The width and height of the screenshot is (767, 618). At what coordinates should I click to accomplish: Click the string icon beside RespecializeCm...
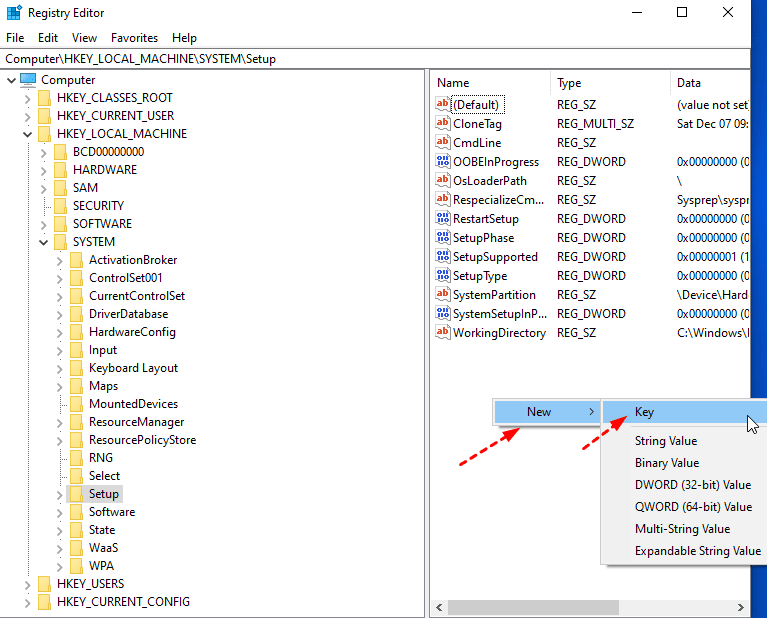pos(443,200)
